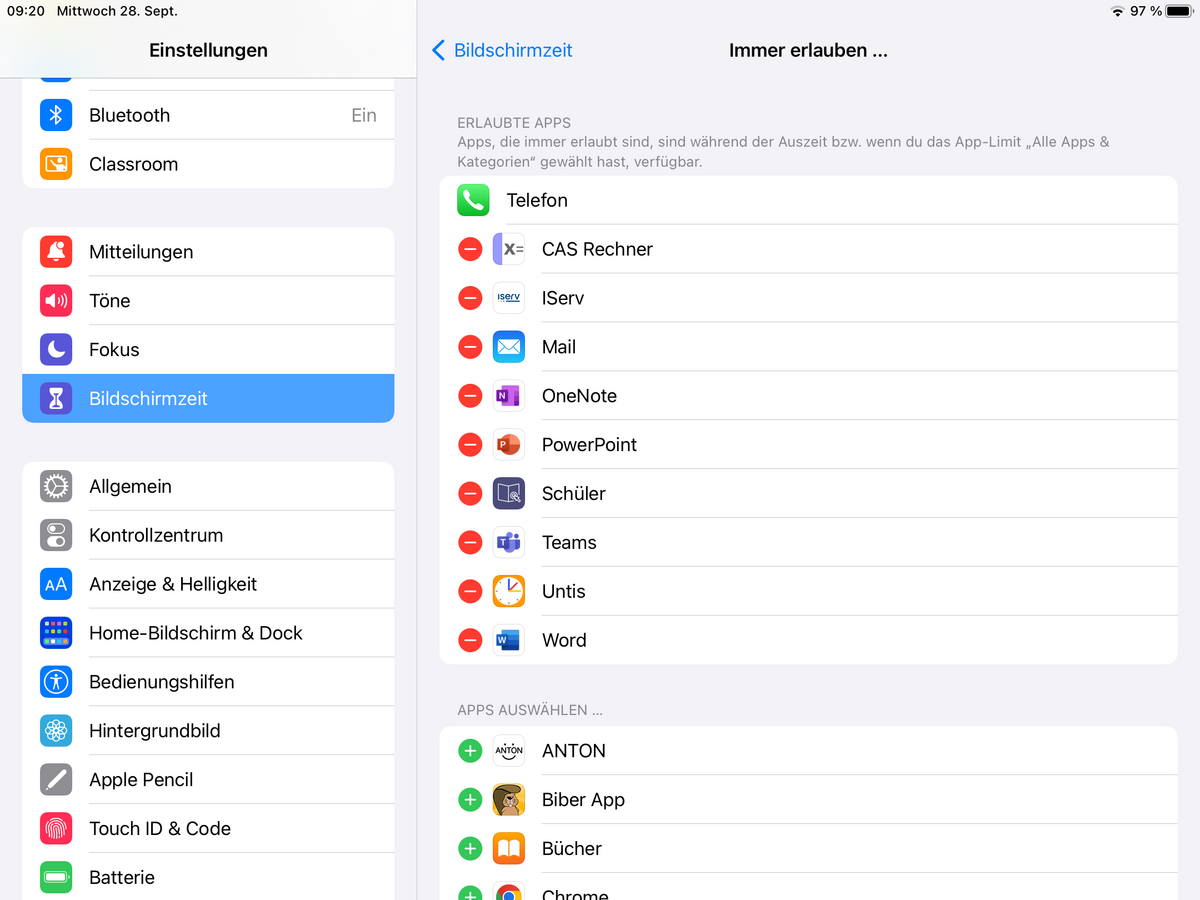
Task: Tap the Teams app icon
Action: pos(509,542)
